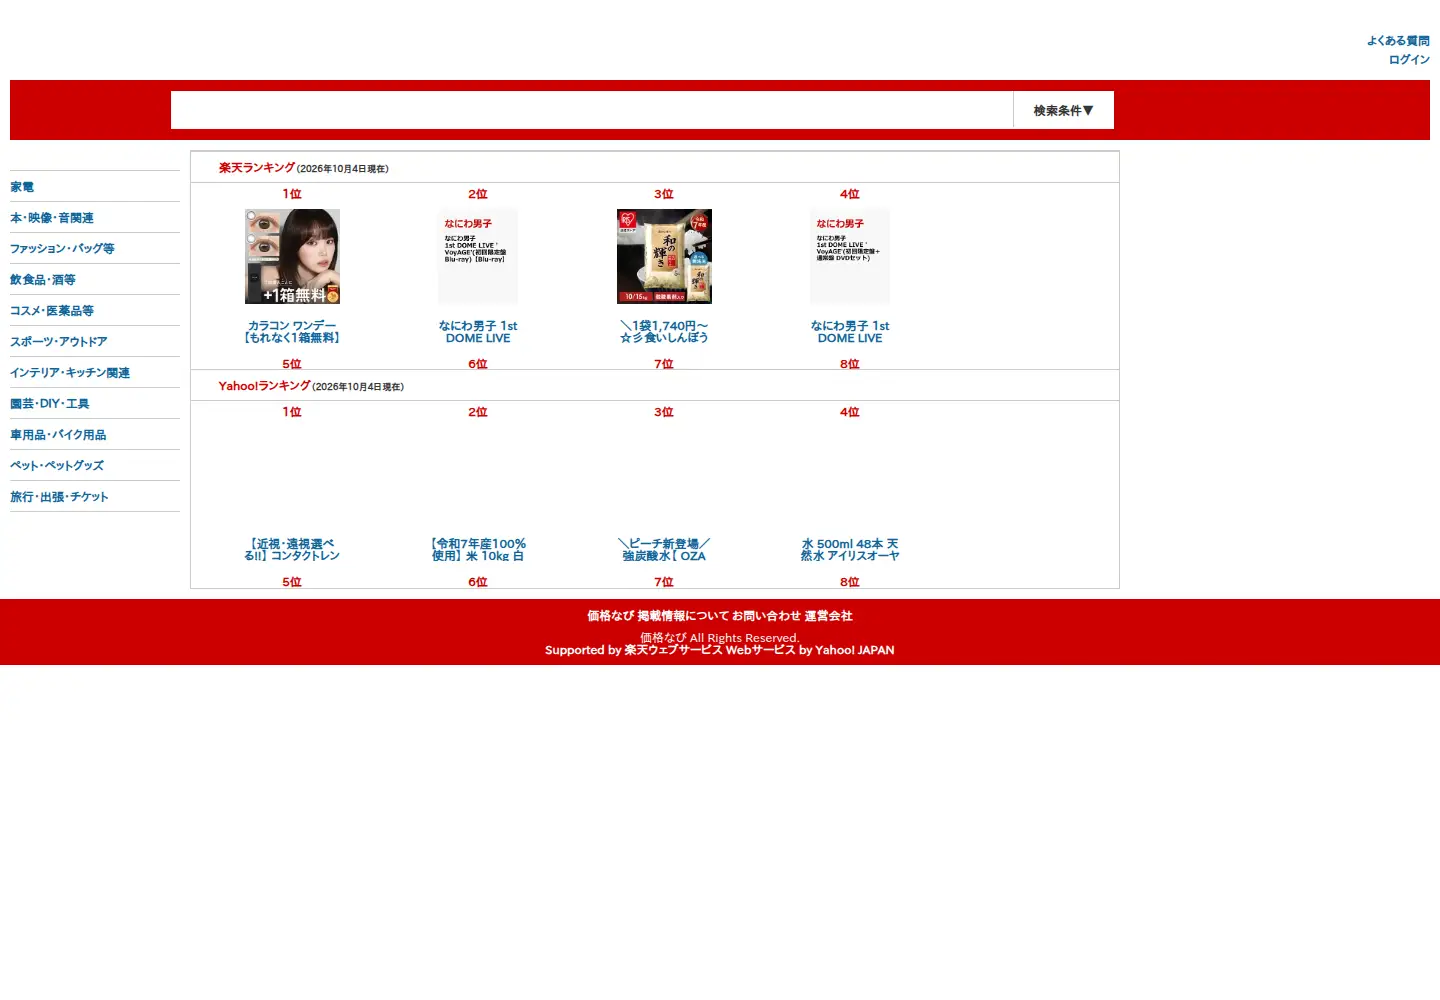The width and height of the screenshot is (1440, 1000).
Task: Click the 楽天ウェブサービス credit link
Action: (x=673, y=650)
